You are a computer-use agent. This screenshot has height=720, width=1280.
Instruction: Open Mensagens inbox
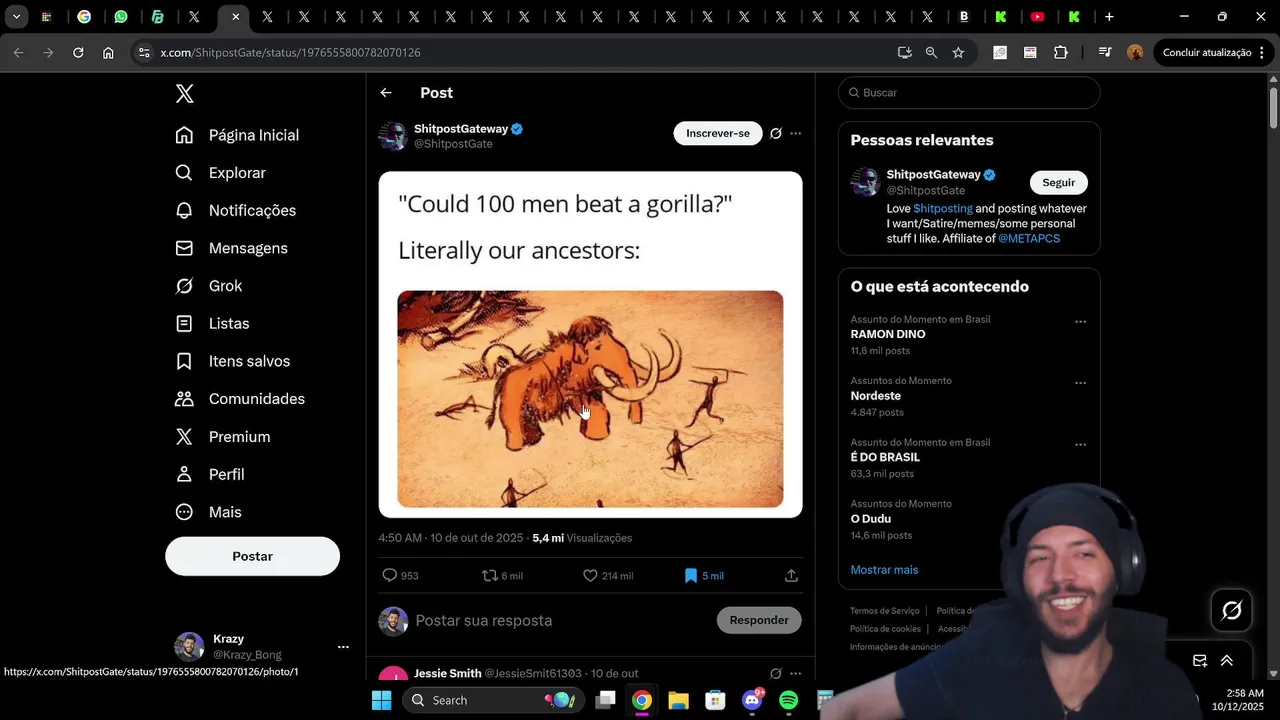[231, 248]
